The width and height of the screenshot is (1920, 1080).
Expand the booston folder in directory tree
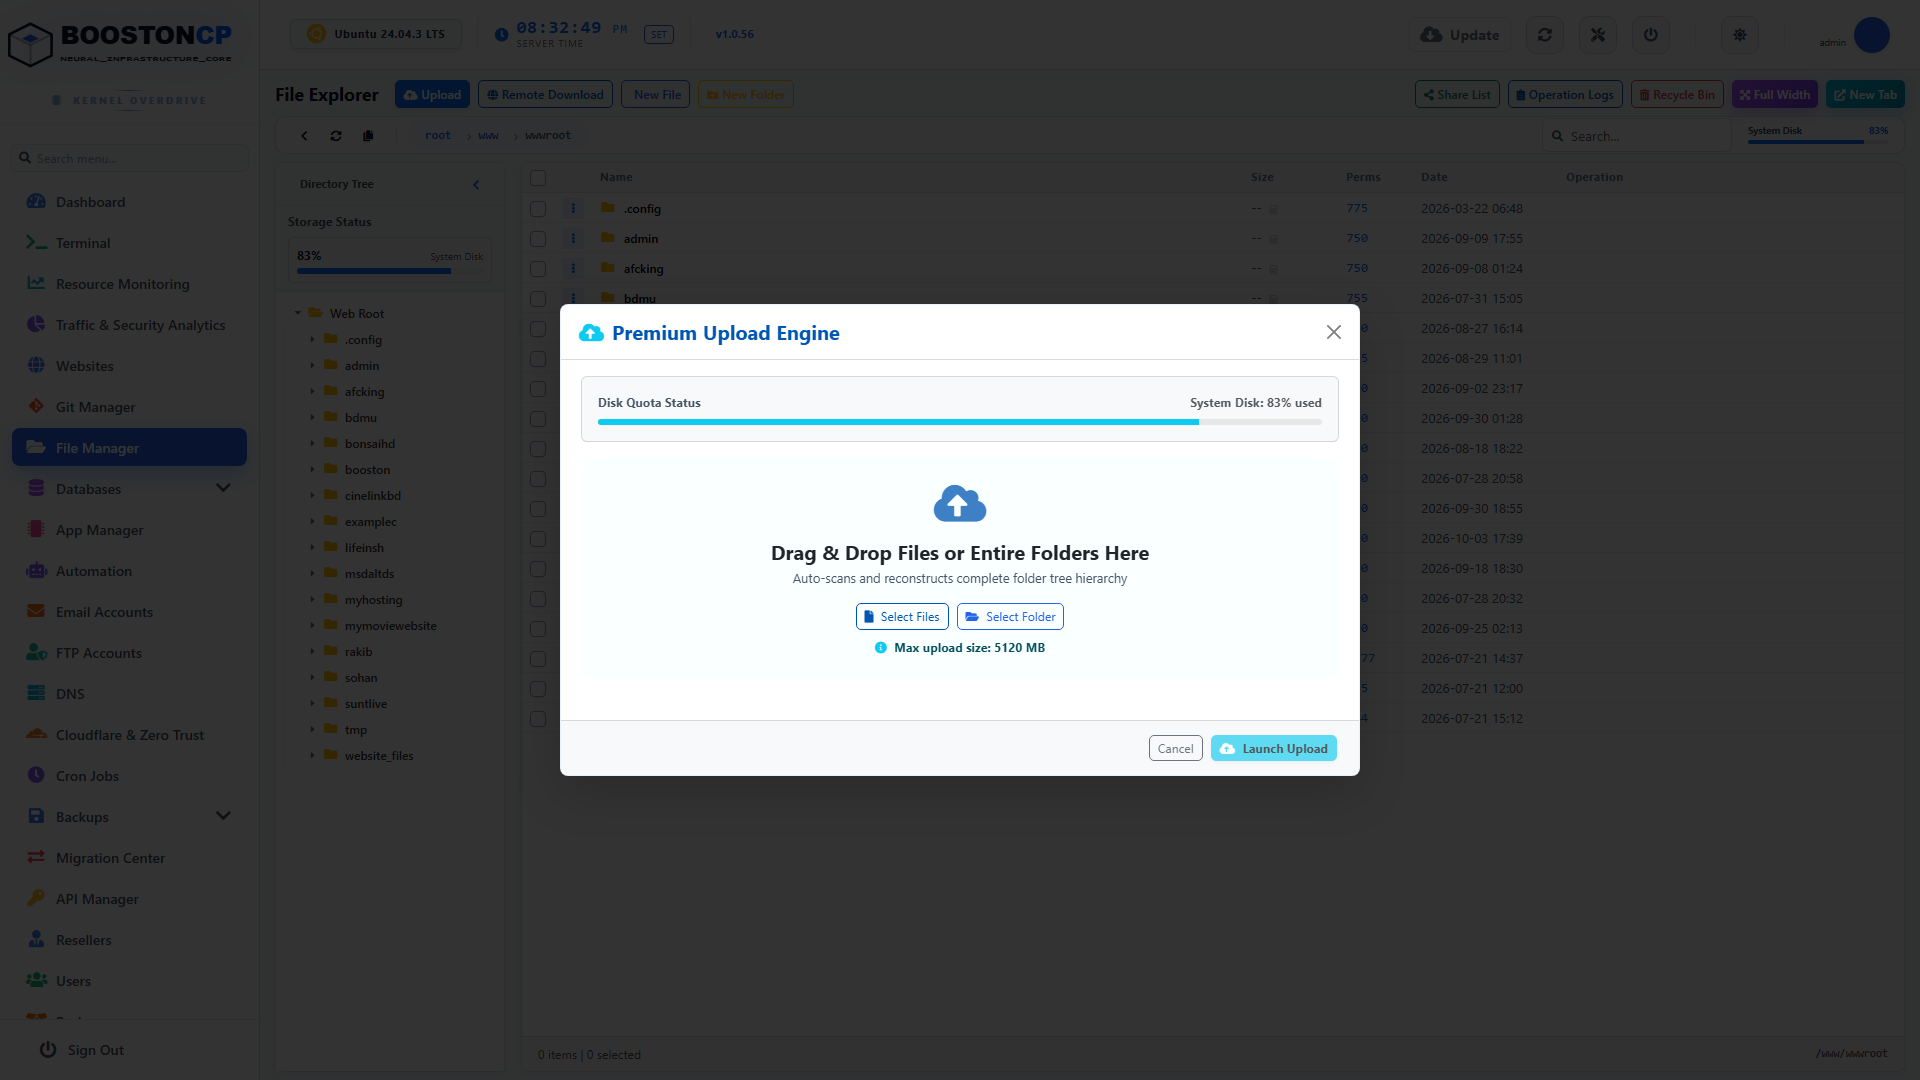point(312,469)
